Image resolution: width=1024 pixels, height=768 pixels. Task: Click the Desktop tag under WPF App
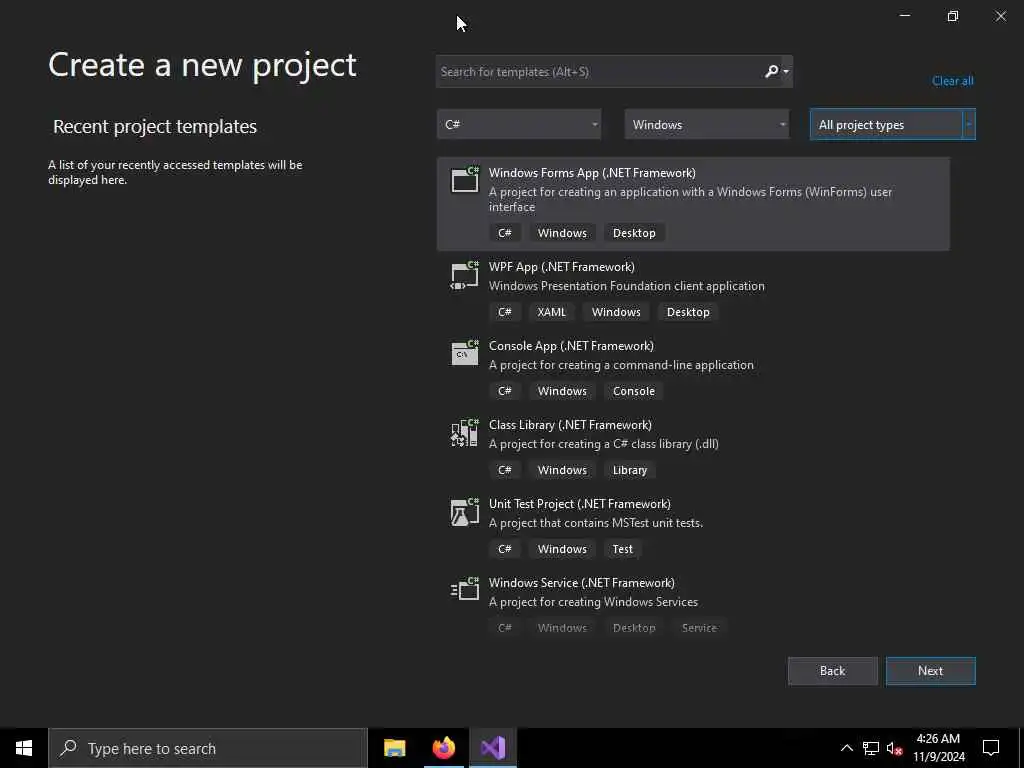(688, 312)
